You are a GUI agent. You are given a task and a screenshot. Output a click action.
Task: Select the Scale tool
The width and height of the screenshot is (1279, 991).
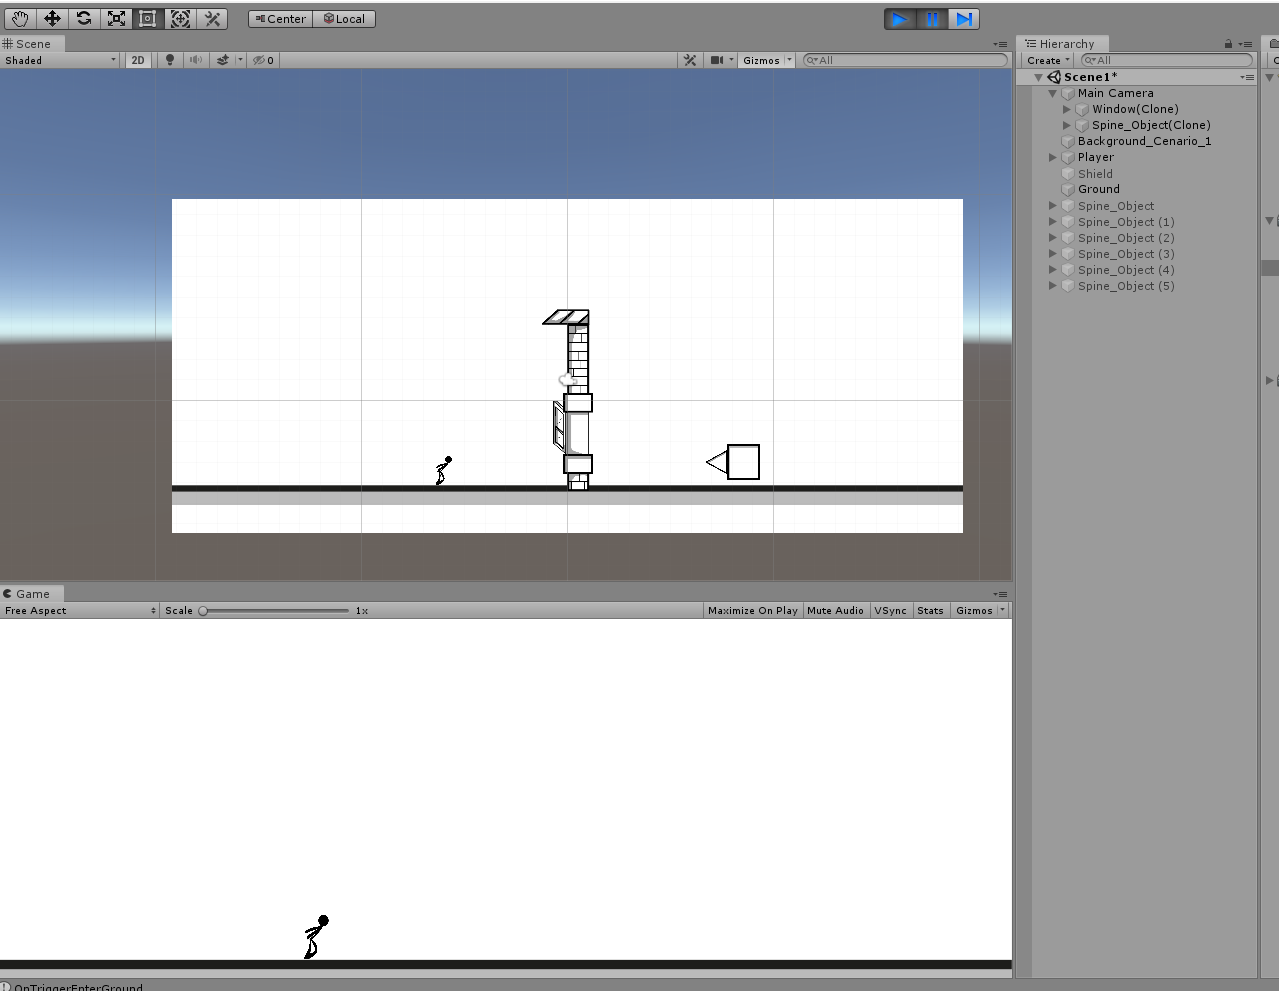[116, 19]
